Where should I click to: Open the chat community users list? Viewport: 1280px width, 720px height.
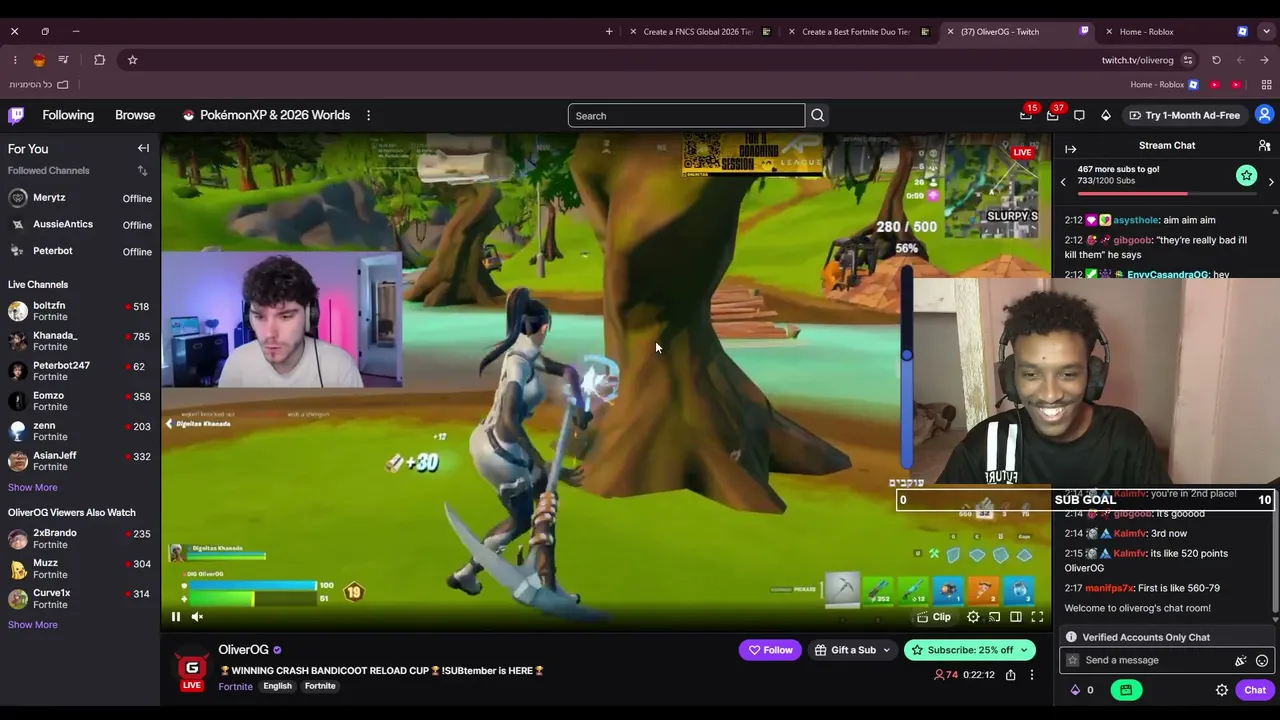pos(1264,146)
